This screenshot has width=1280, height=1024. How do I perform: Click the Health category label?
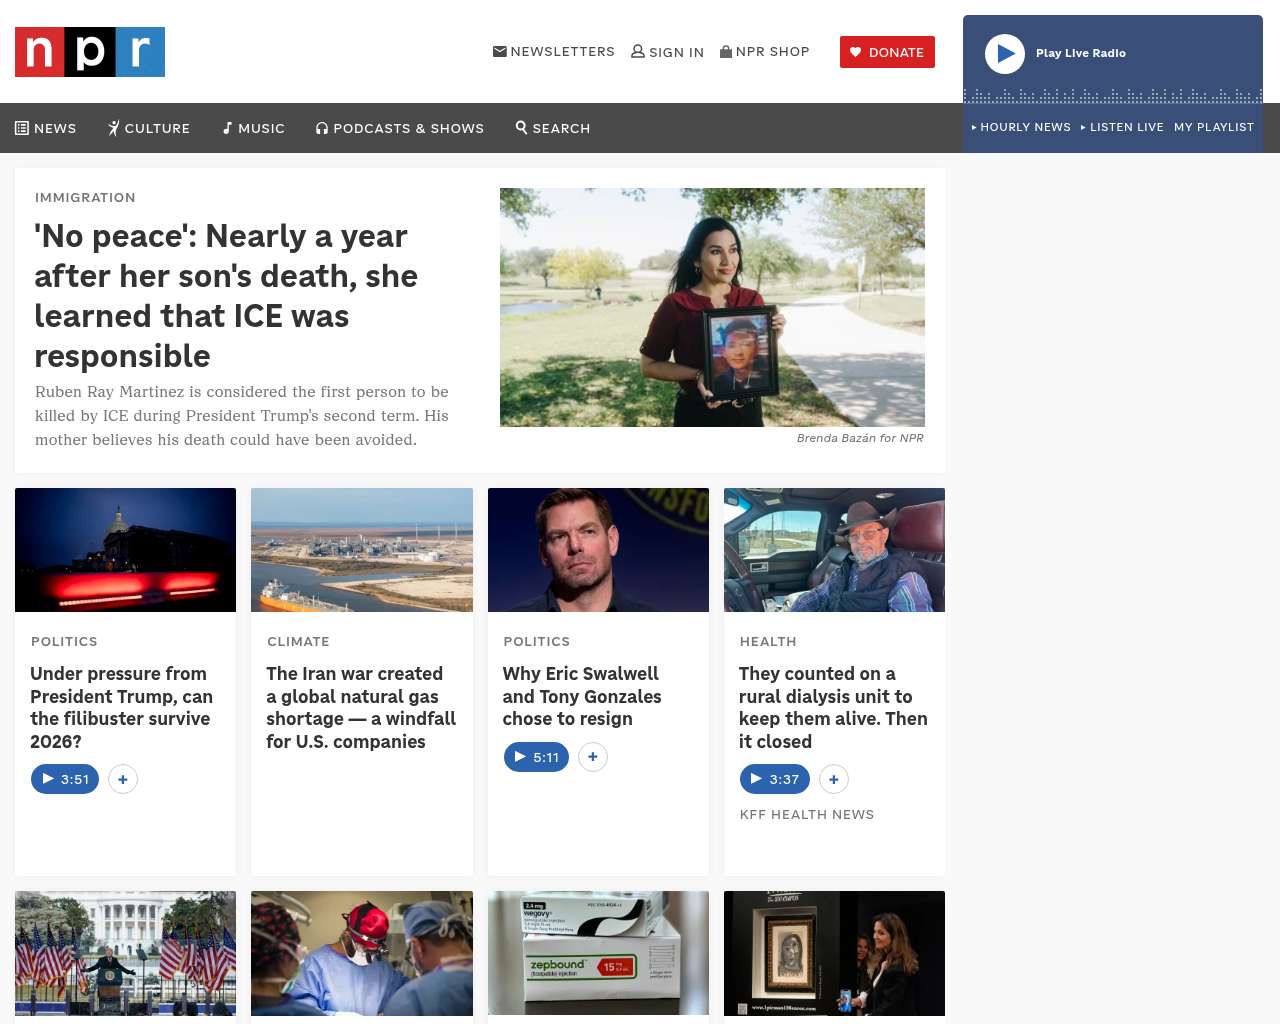(768, 641)
